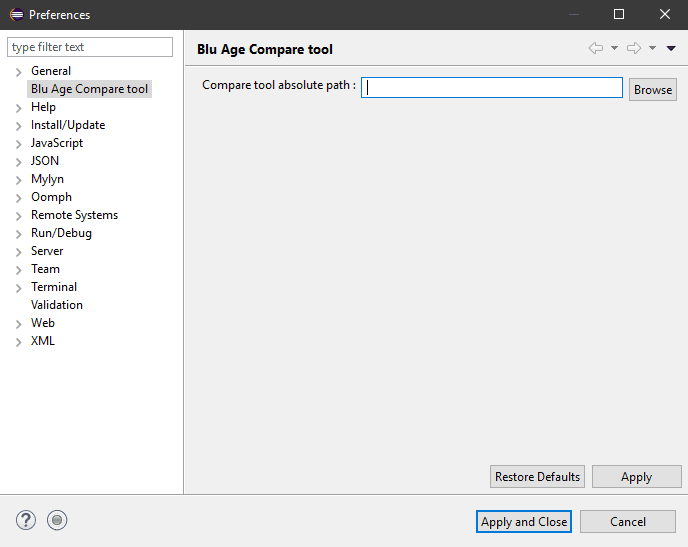Expand the Run/Debug tree node
Image resolution: width=688 pixels, height=547 pixels.
pyautogui.click(x=18, y=234)
